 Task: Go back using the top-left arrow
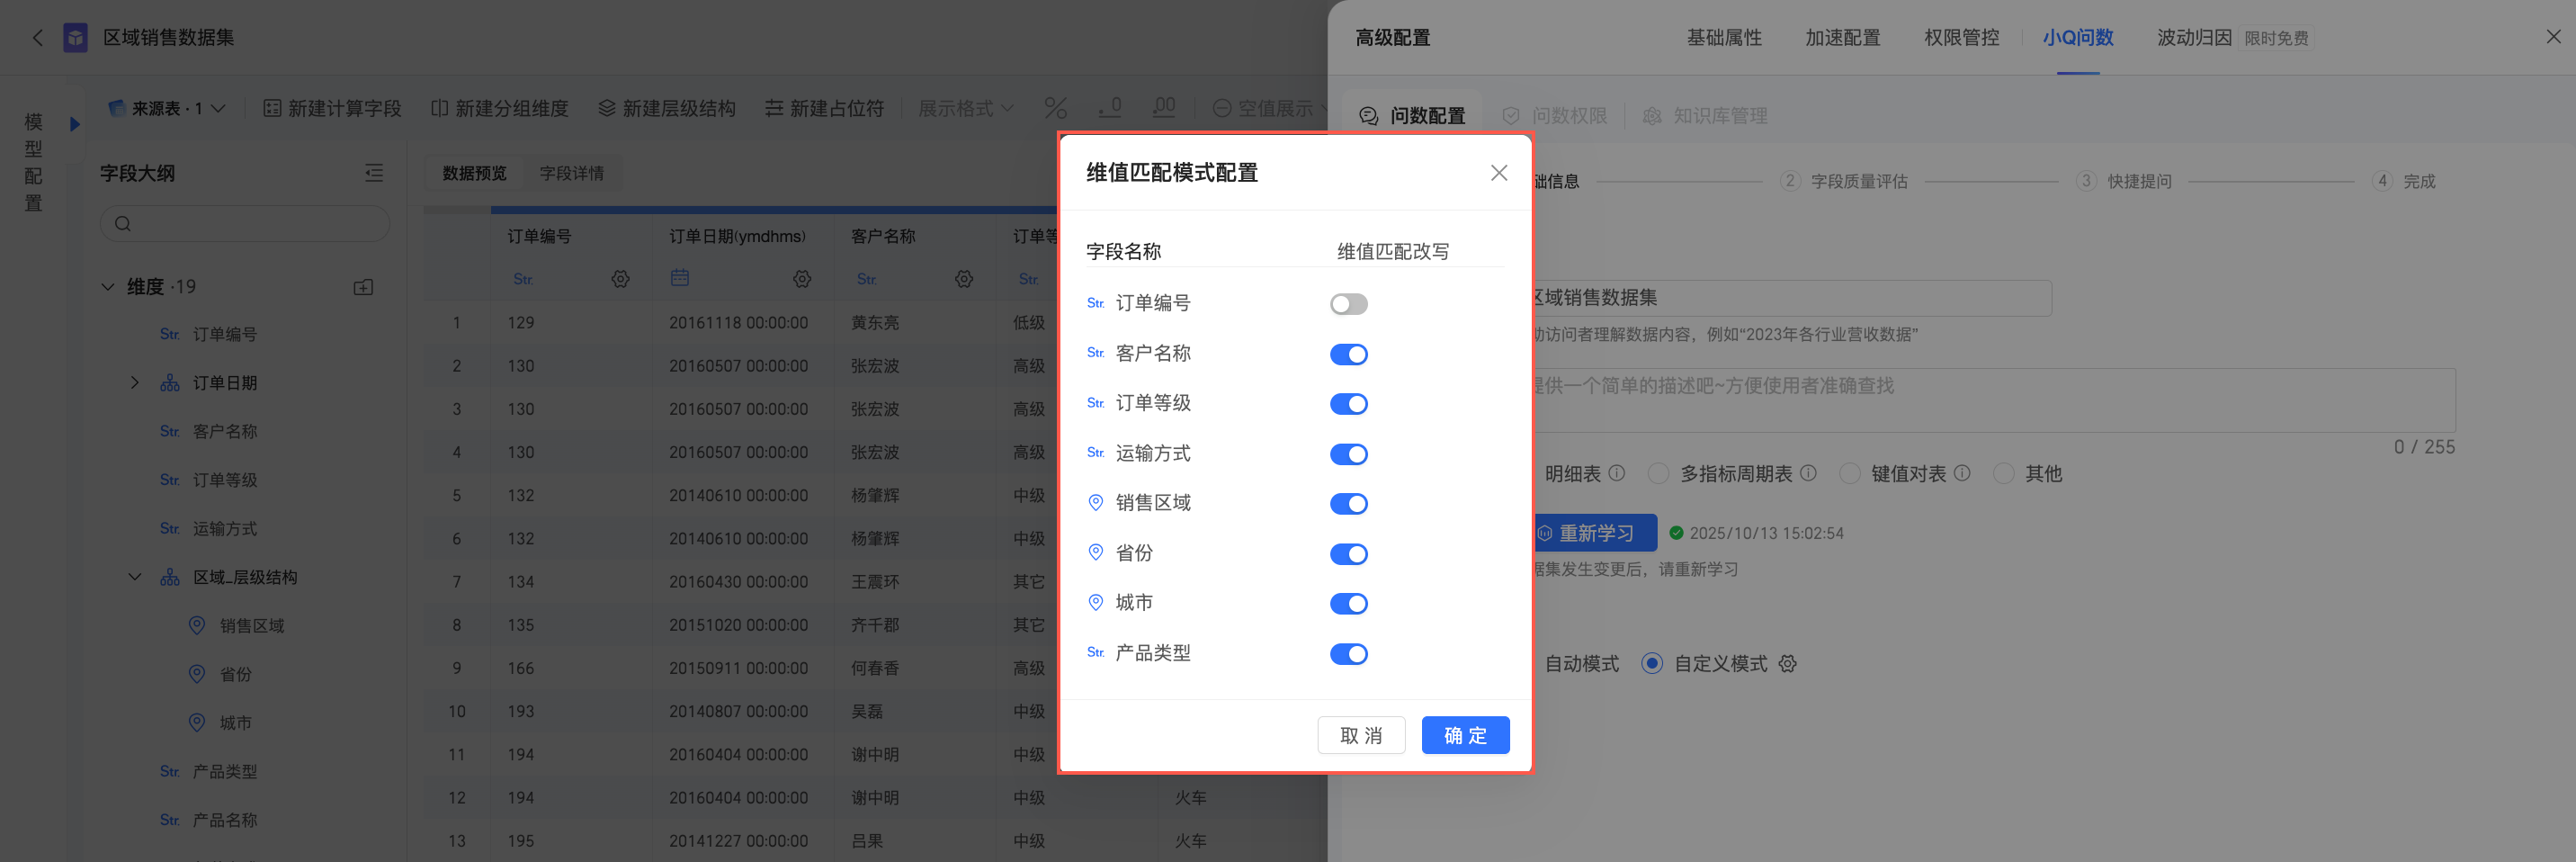coord(38,38)
